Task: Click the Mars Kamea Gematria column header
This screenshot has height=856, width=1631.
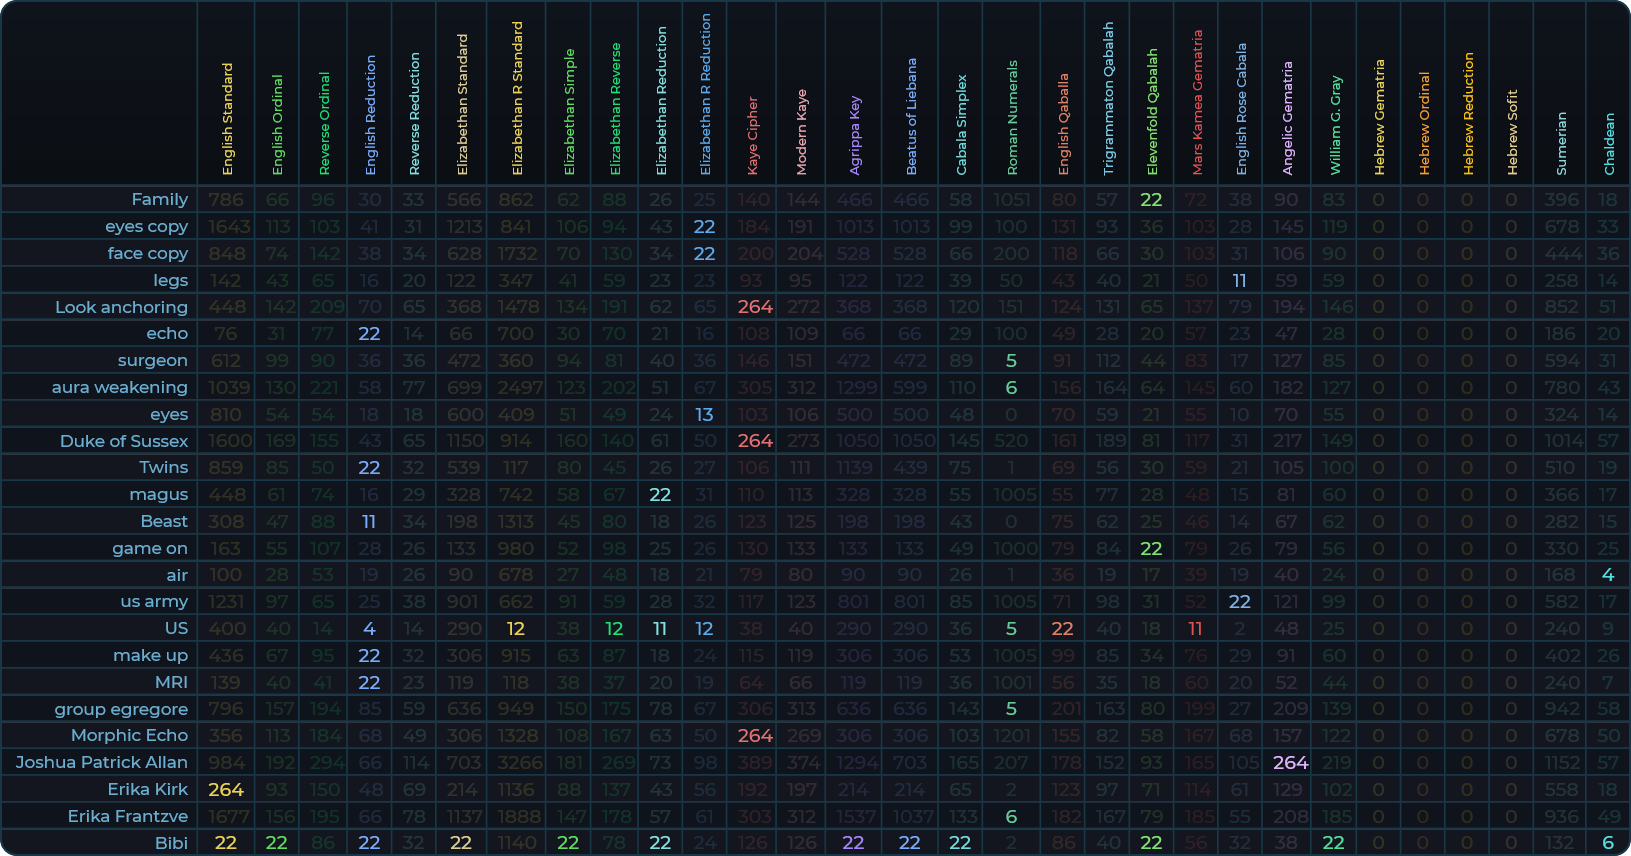Action: [x=1197, y=102]
